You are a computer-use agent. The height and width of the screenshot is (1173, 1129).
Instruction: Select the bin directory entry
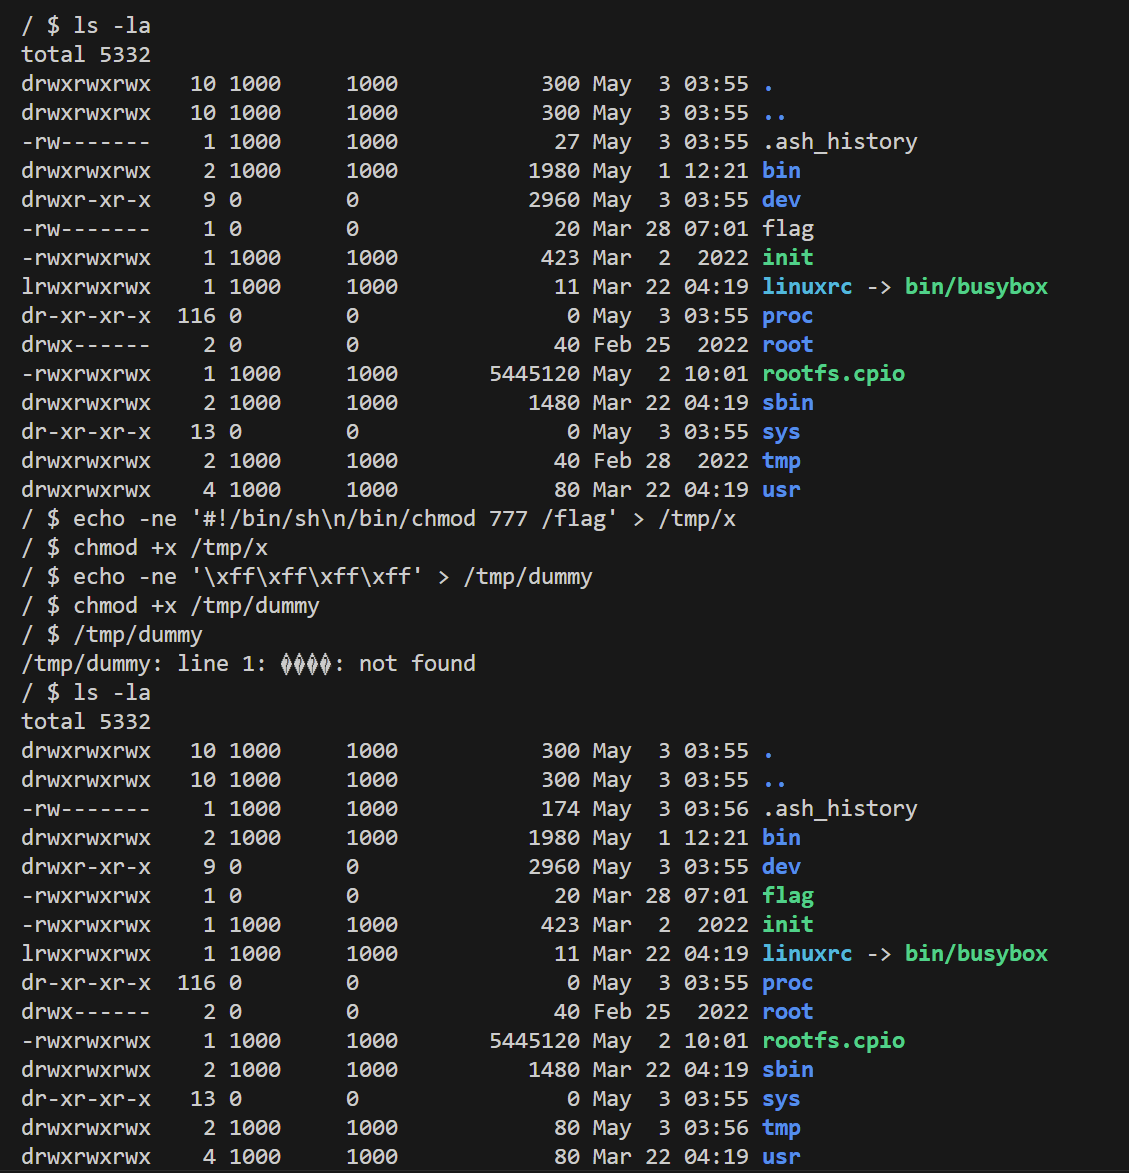pos(781,170)
